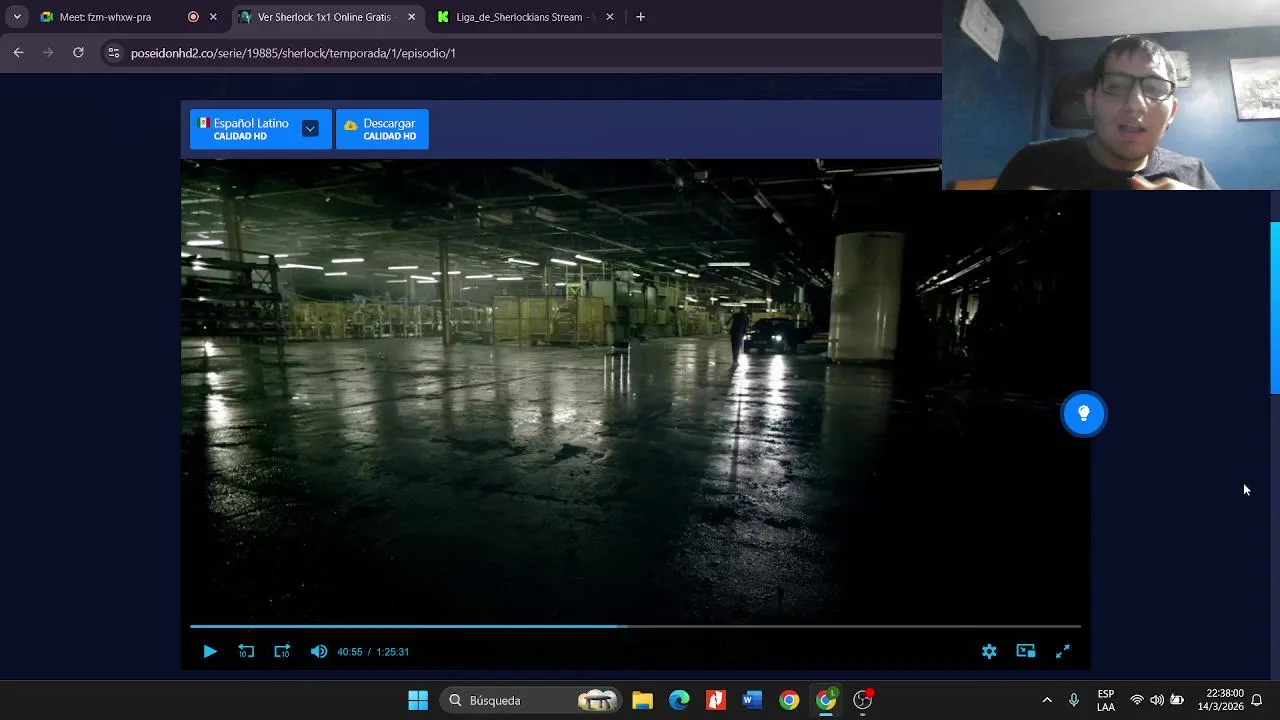Open Microsoft Word from taskbar
The height and width of the screenshot is (720, 1280).
pos(752,700)
